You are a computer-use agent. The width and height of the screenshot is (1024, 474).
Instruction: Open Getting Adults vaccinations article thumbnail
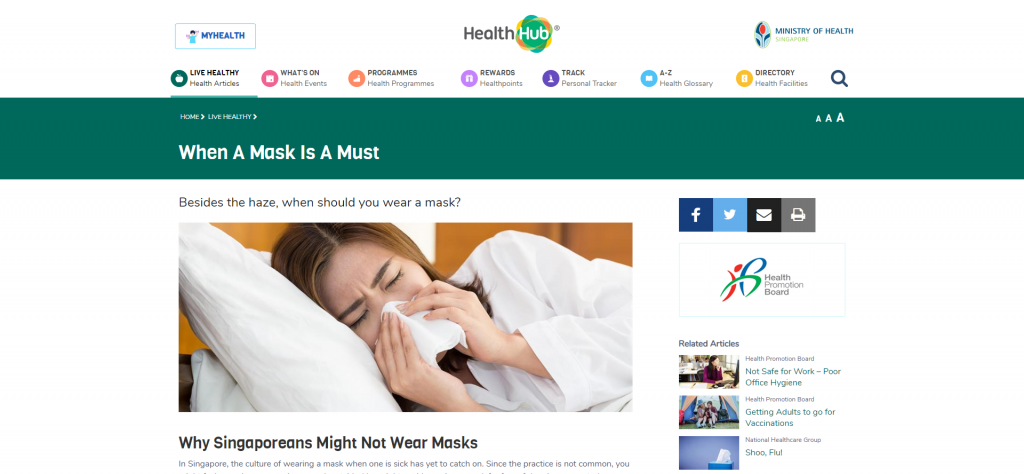(709, 412)
